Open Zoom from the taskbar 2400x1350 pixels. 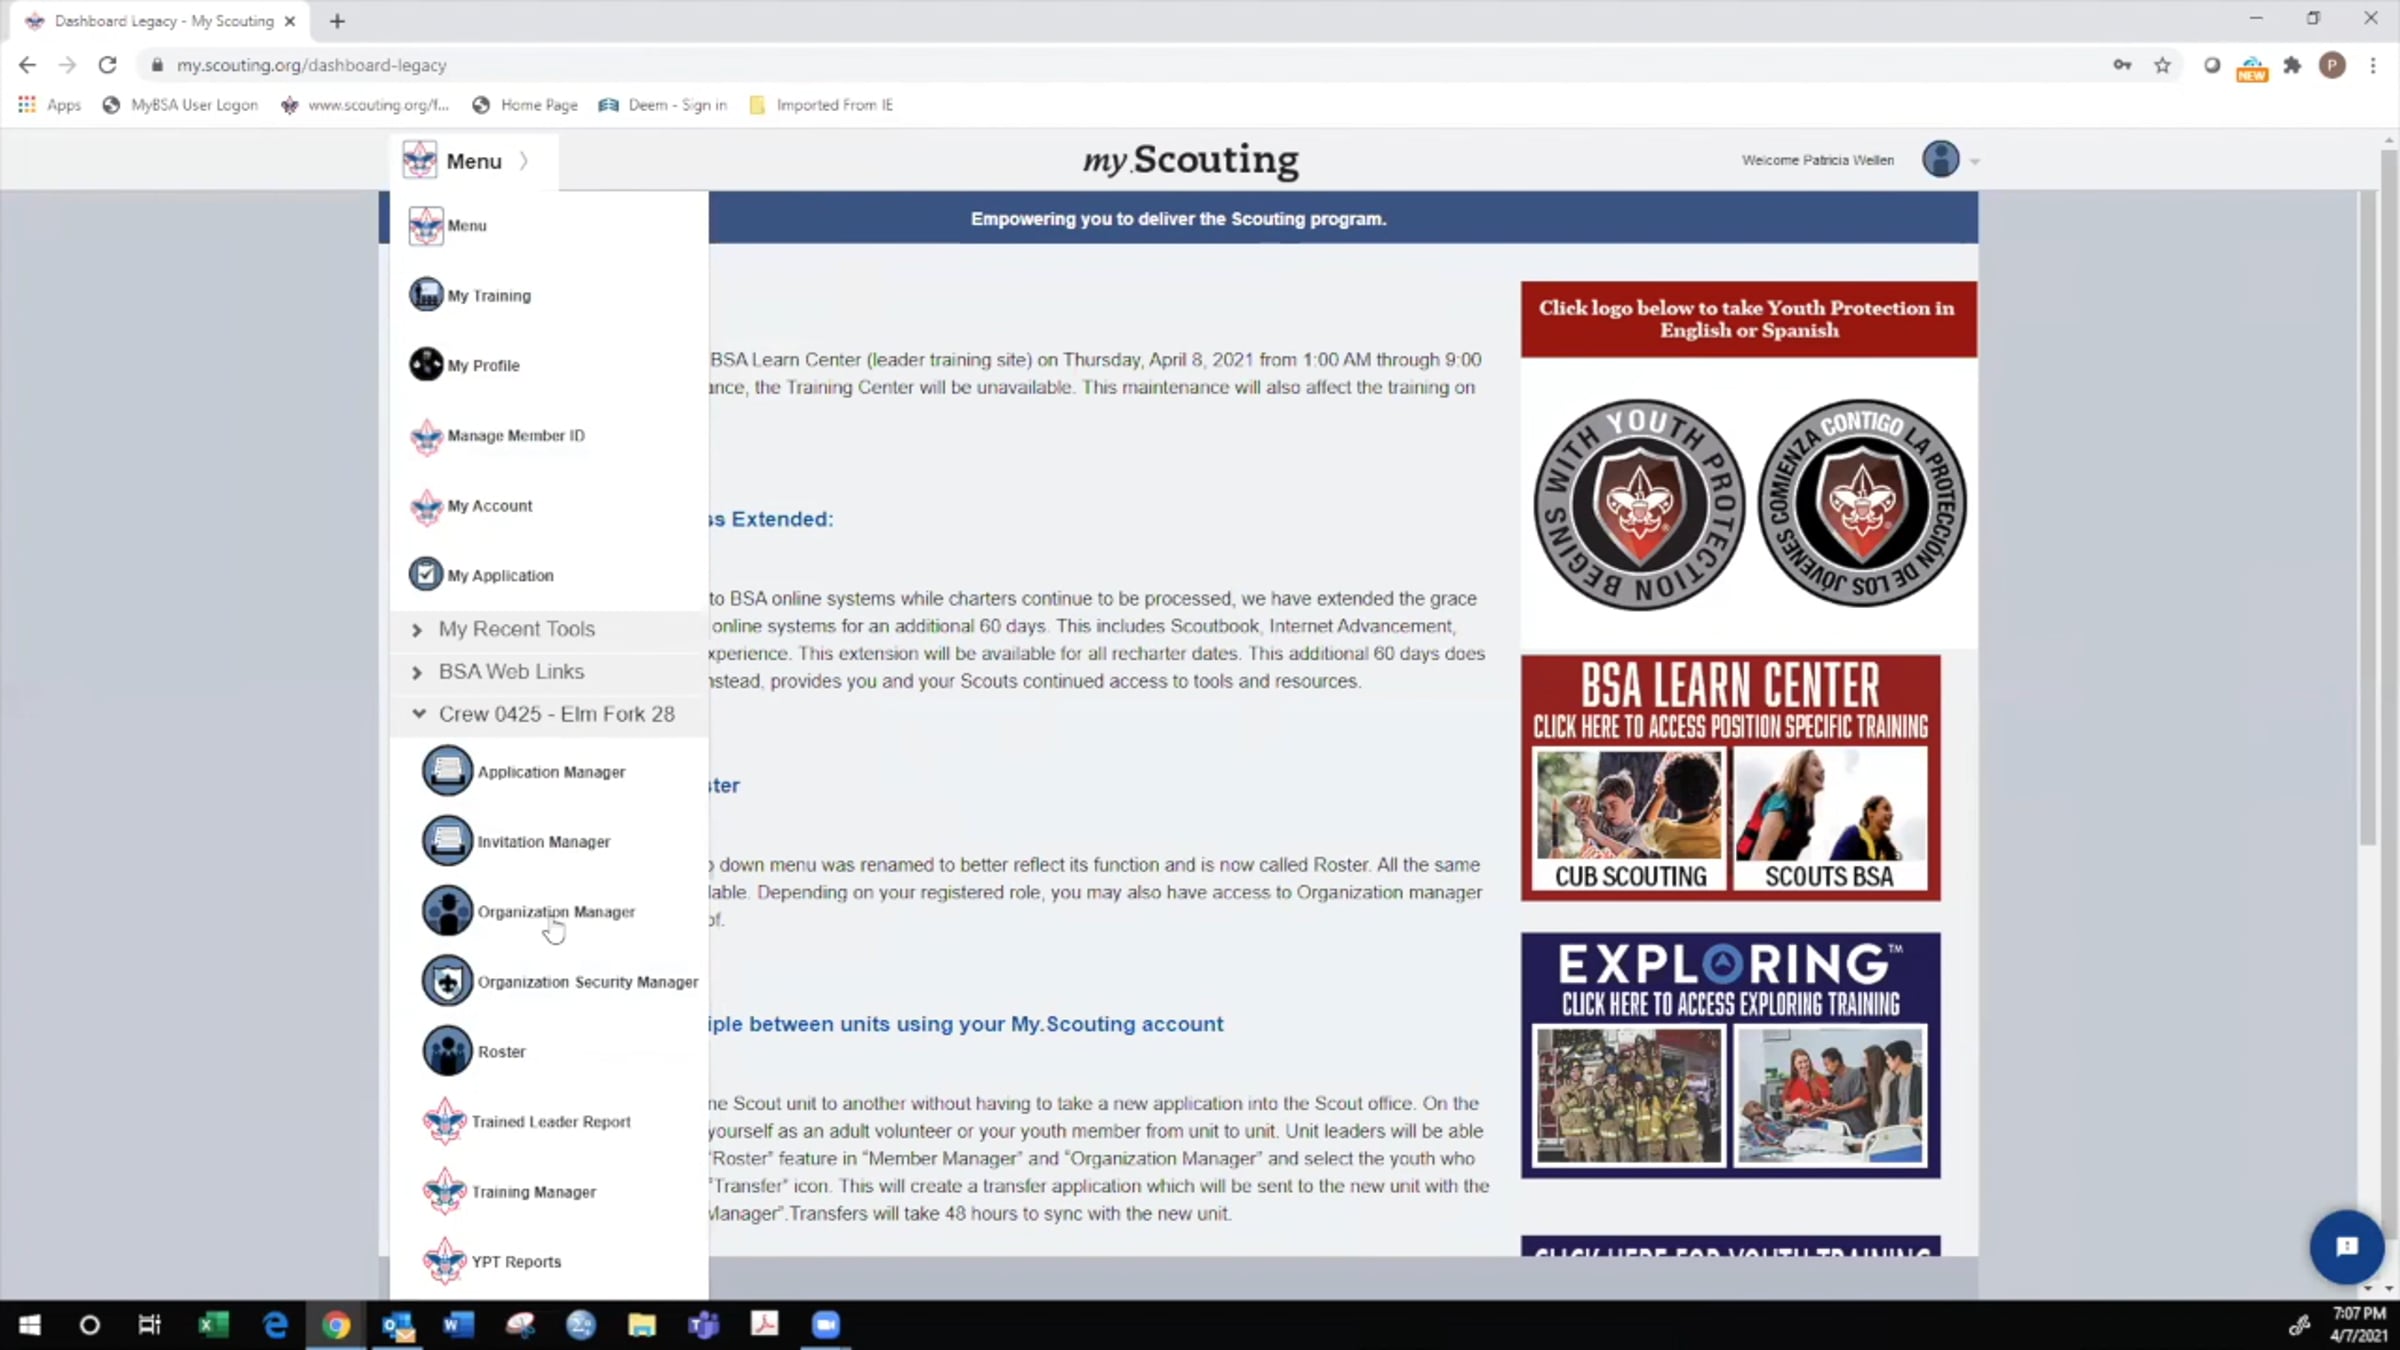825,1325
